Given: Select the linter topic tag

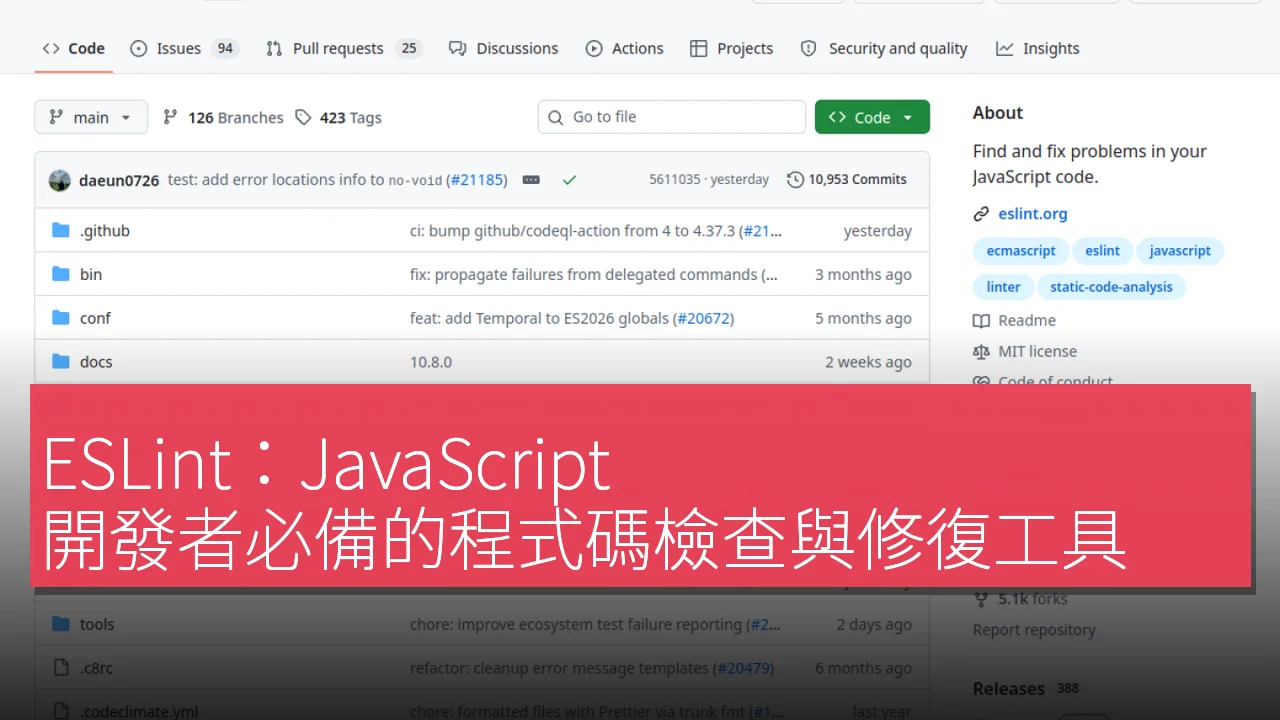Looking at the screenshot, I should point(1004,287).
